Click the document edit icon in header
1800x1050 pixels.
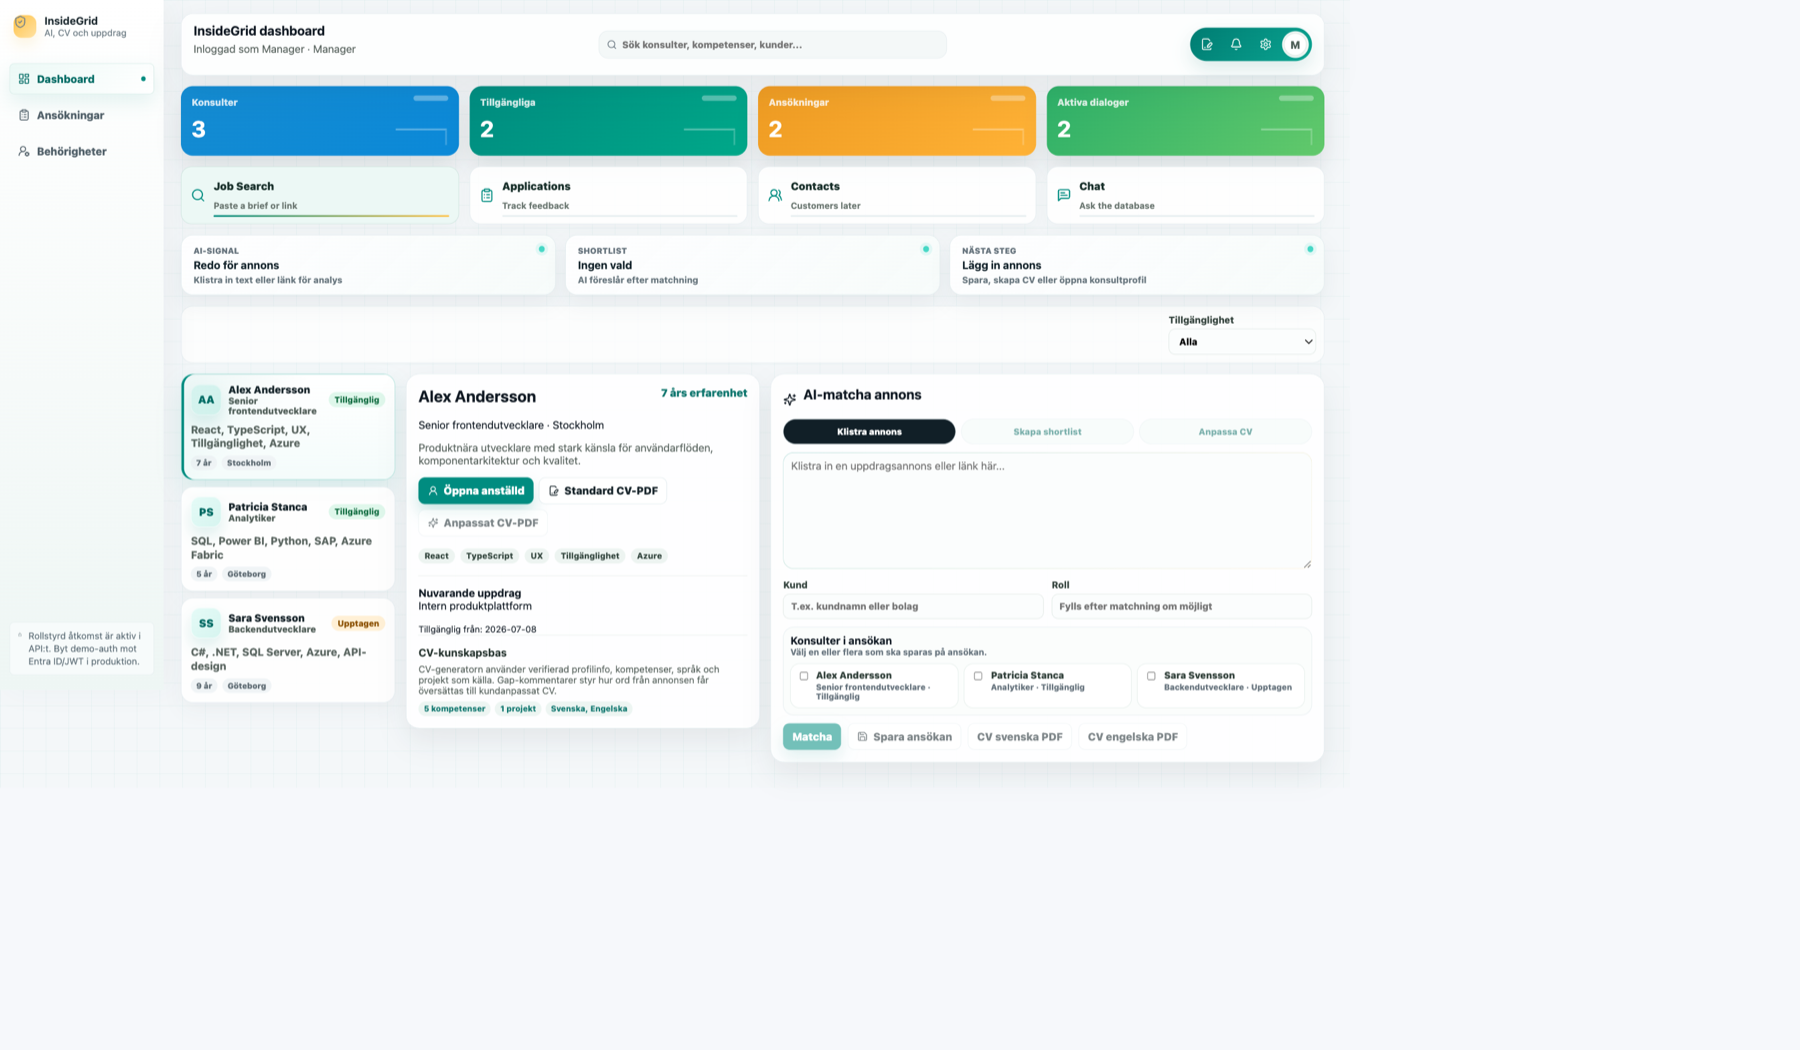click(x=1207, y=44)
